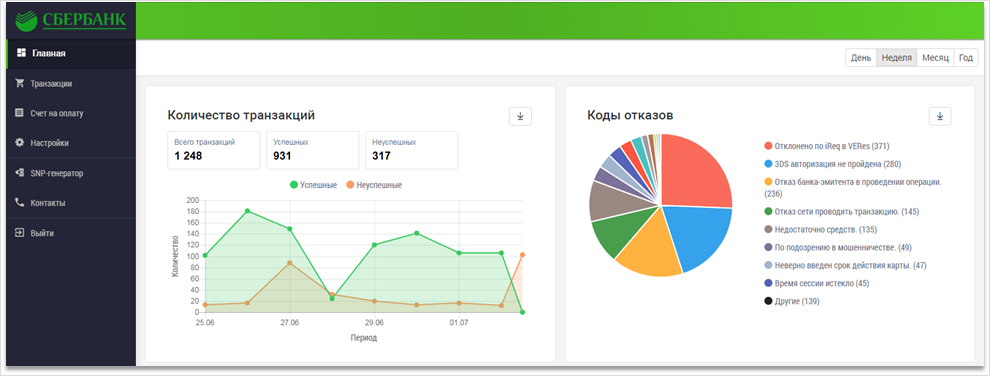Switch the period to День
990x376 pixels.
(861, 57)
